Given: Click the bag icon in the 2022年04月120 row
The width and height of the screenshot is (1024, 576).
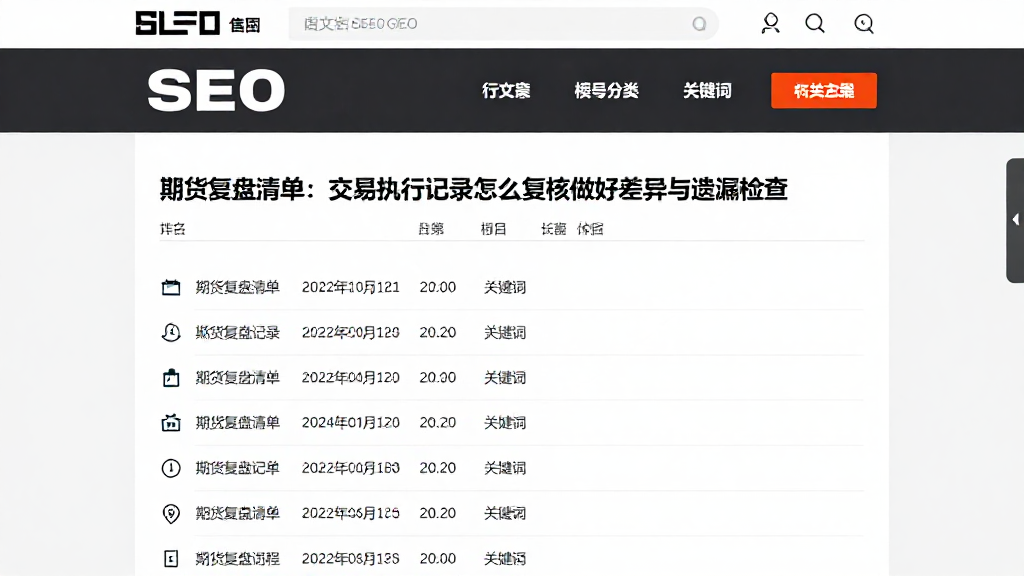Looking at the screenshot, I should pos(171,377).
